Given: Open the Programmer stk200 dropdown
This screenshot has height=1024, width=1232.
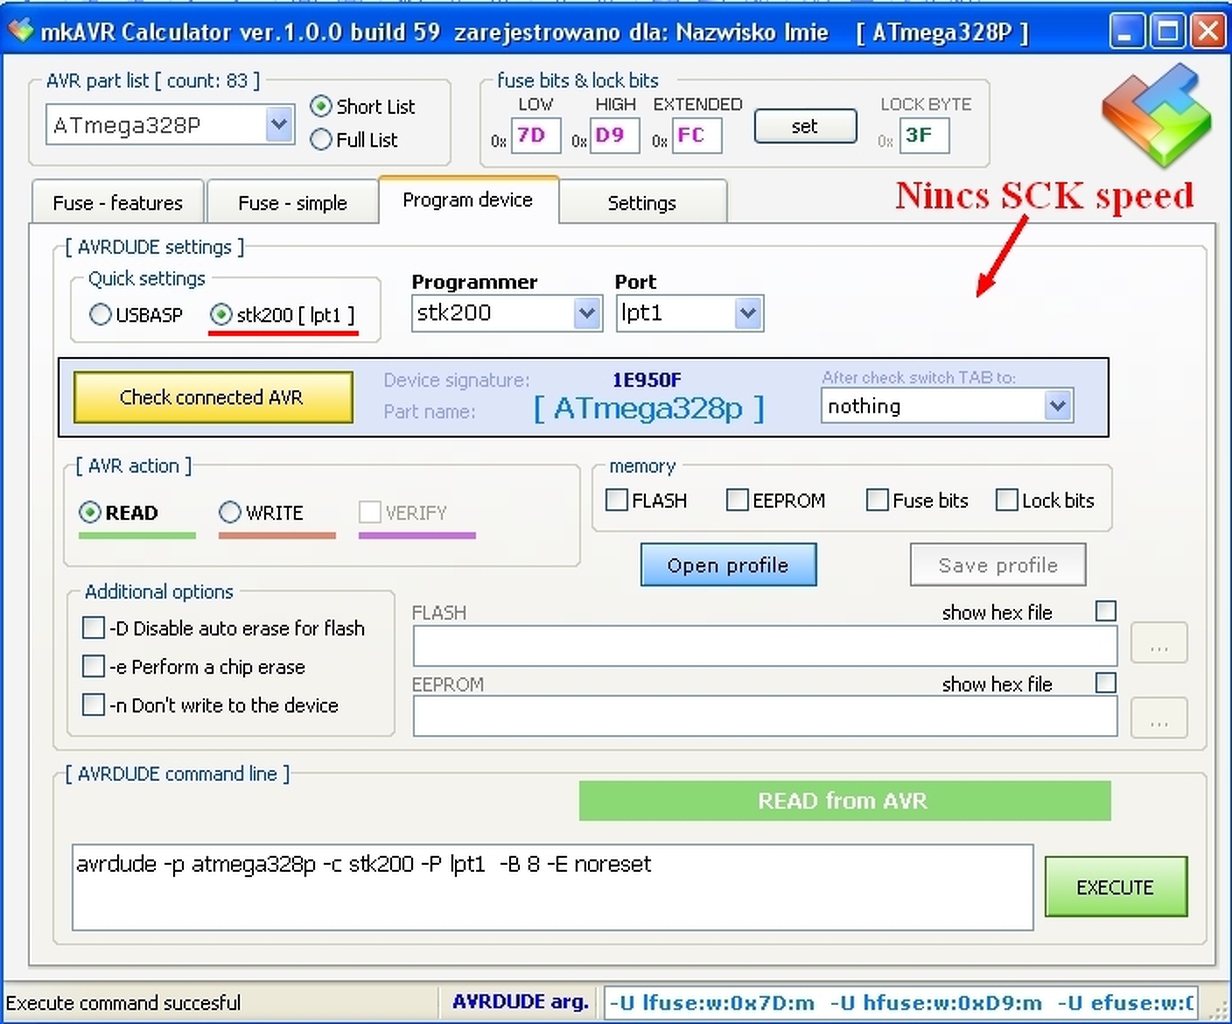Looking at the screenshot, I should [x=588, y=313].
